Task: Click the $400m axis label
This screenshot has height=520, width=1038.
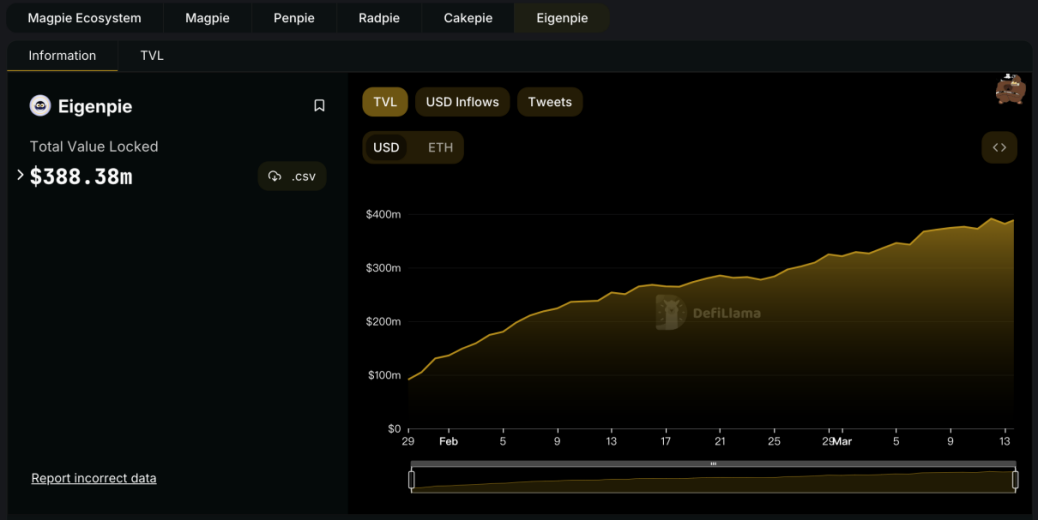Action: (383, 214)
